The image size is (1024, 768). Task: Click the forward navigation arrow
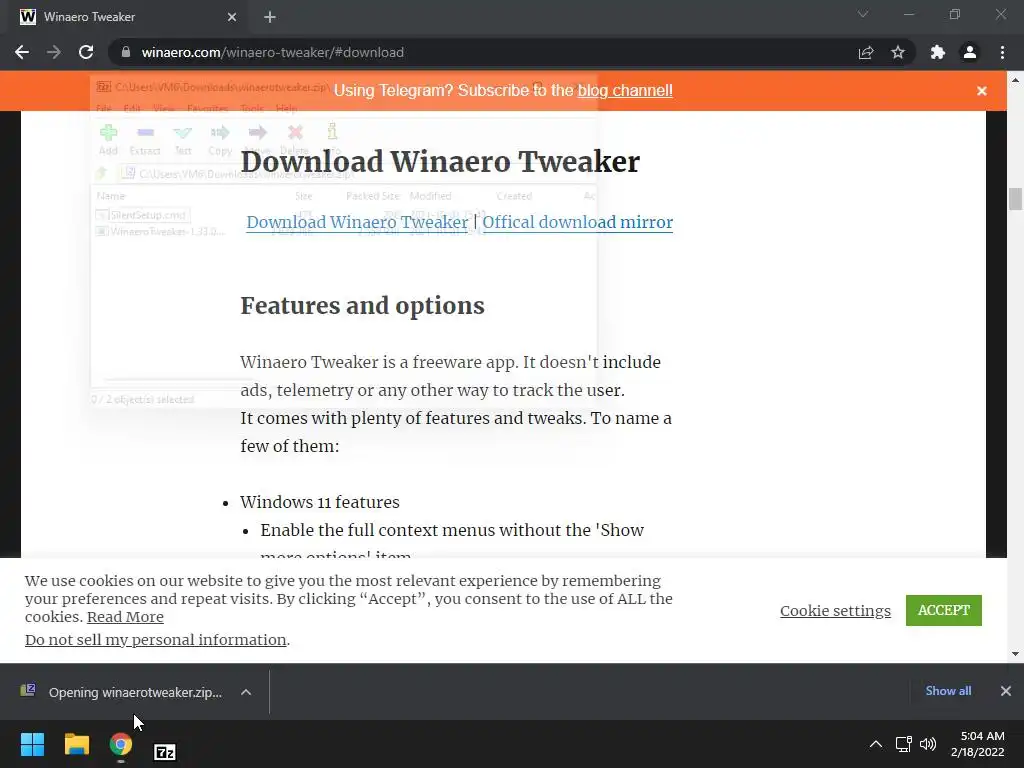point(54,52)
